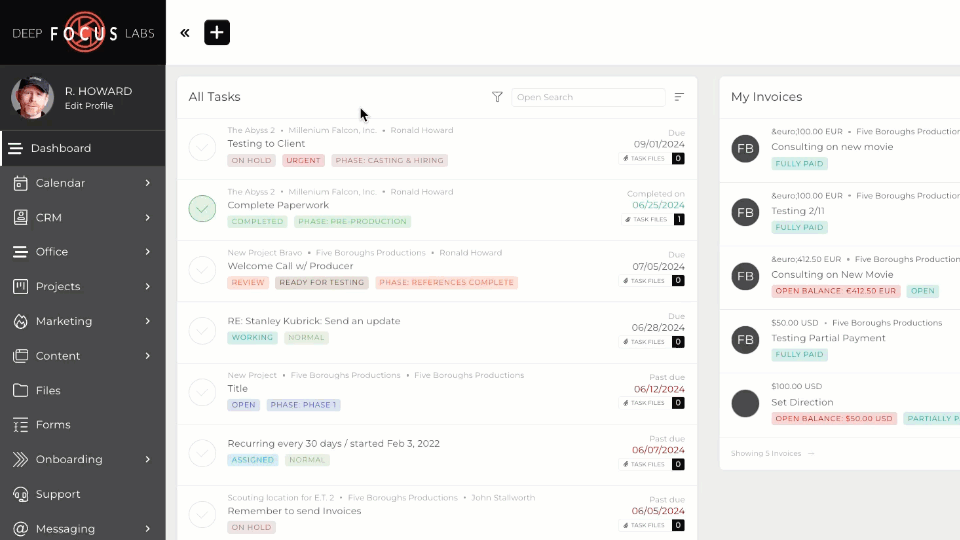The image size is (960, 540).
Task: Open the task filter funnel icon
Action: tap(497, 97)
